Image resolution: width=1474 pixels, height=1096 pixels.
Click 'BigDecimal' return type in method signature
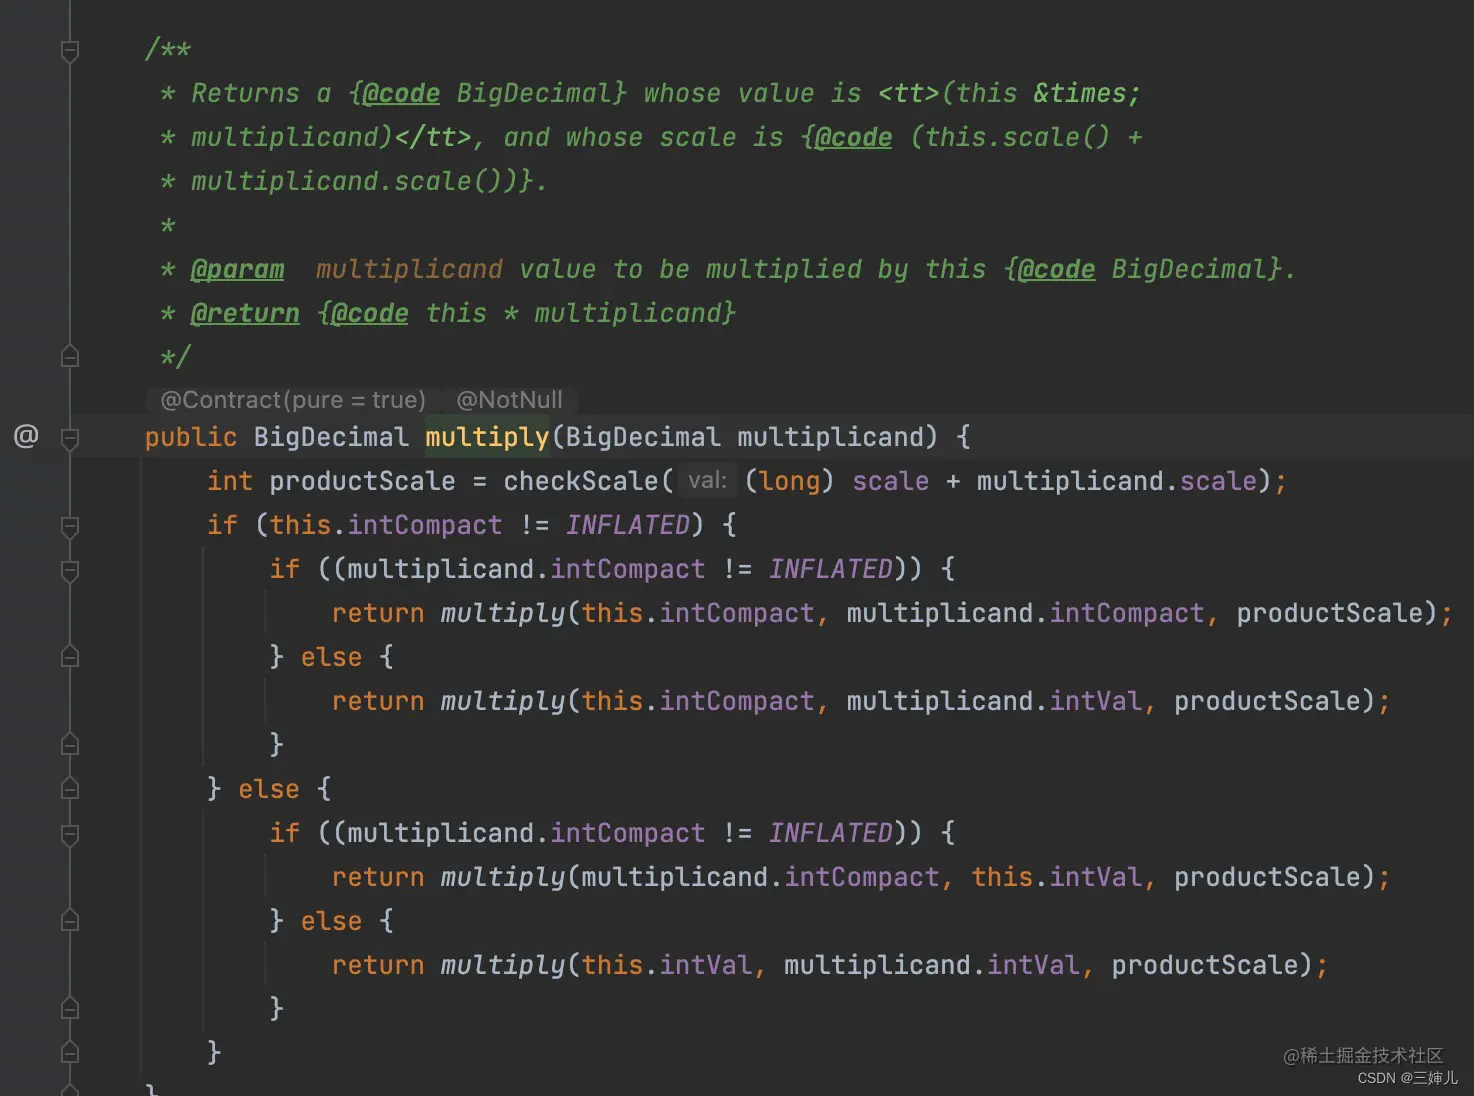(331, 437)
